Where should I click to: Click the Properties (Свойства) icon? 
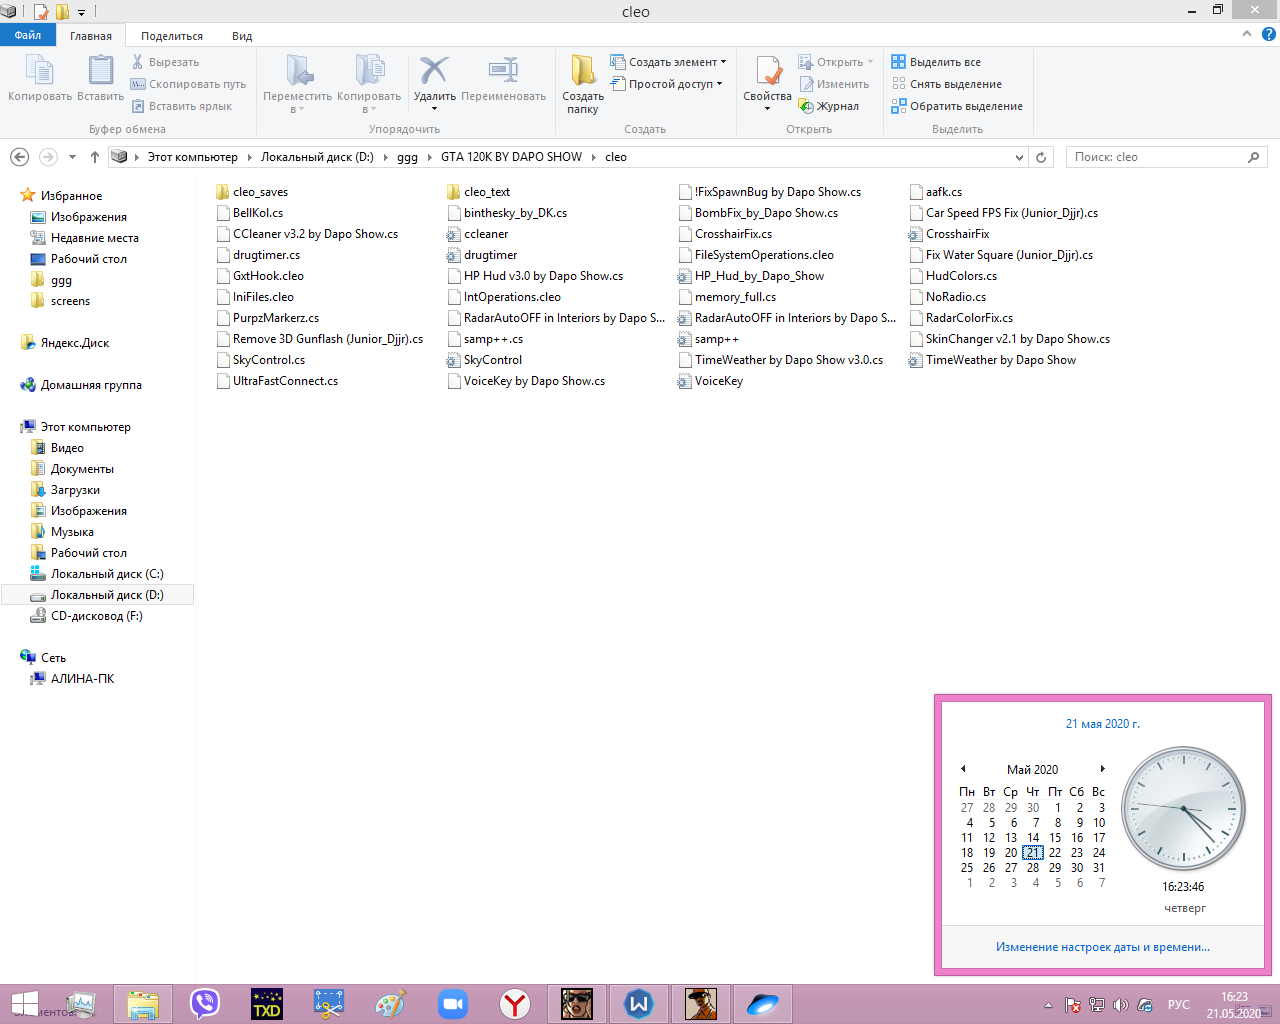pyautogui.click(x=767, y=72)
